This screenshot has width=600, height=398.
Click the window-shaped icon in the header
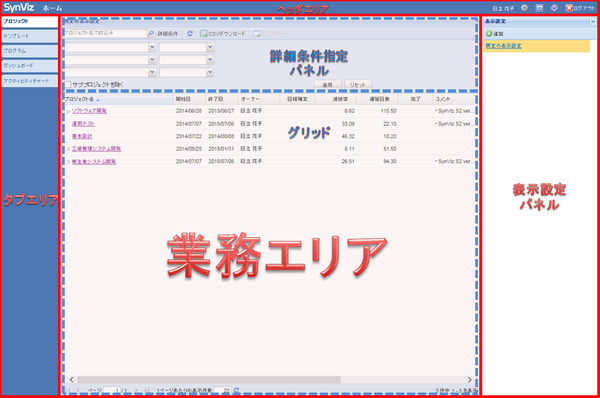coord(539,8)
